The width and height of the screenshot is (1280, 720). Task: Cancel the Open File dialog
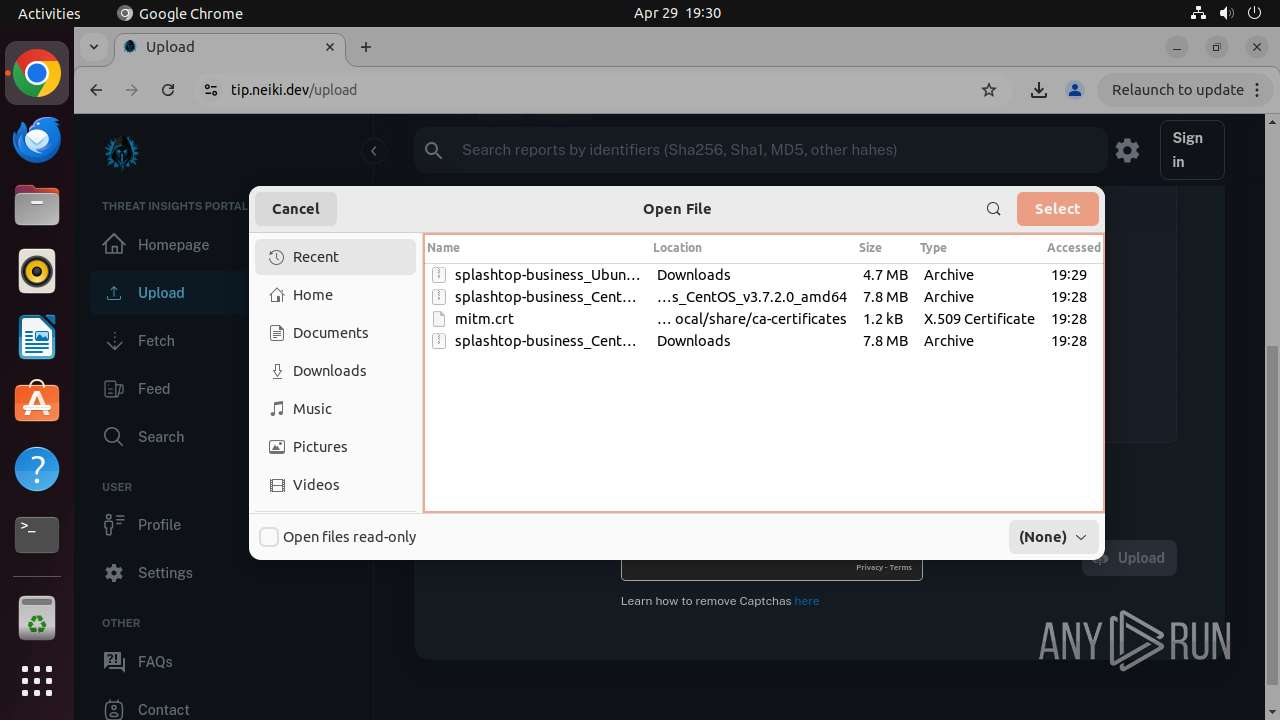coord(296,209)
